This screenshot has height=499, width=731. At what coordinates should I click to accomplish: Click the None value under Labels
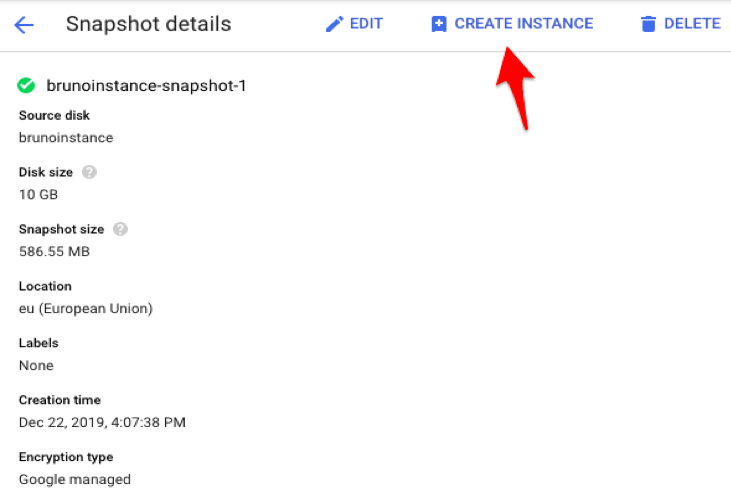(x=36, y=366)
